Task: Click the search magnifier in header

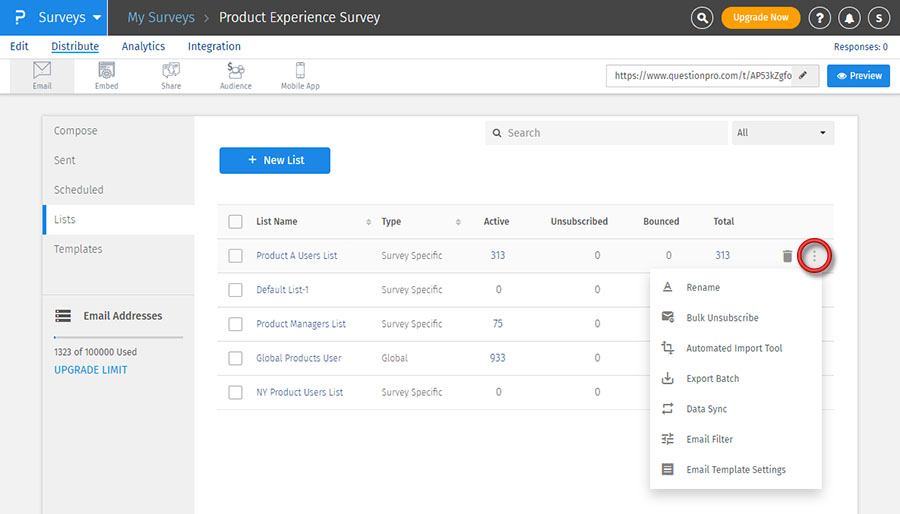Action: coord(703,18)
